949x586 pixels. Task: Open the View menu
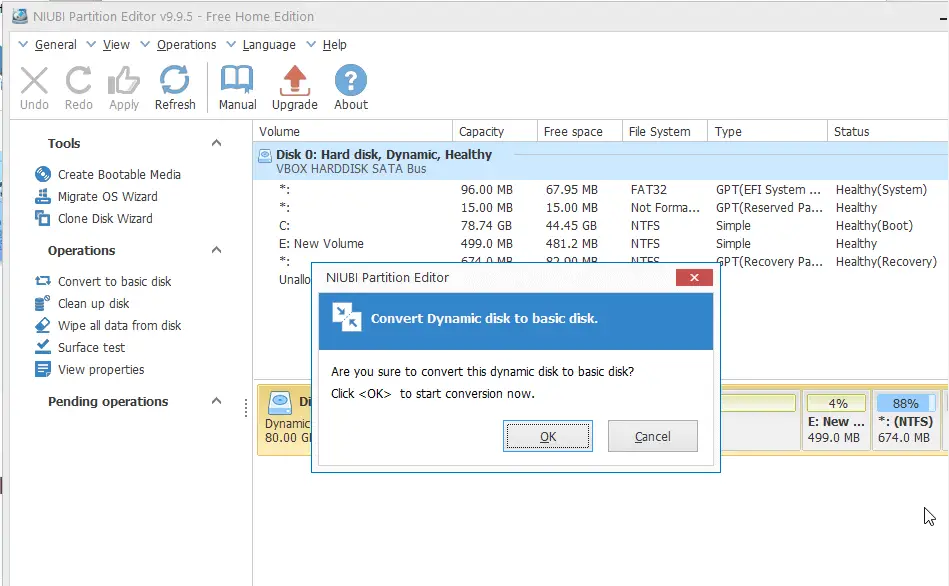click(x=116, y=45)
